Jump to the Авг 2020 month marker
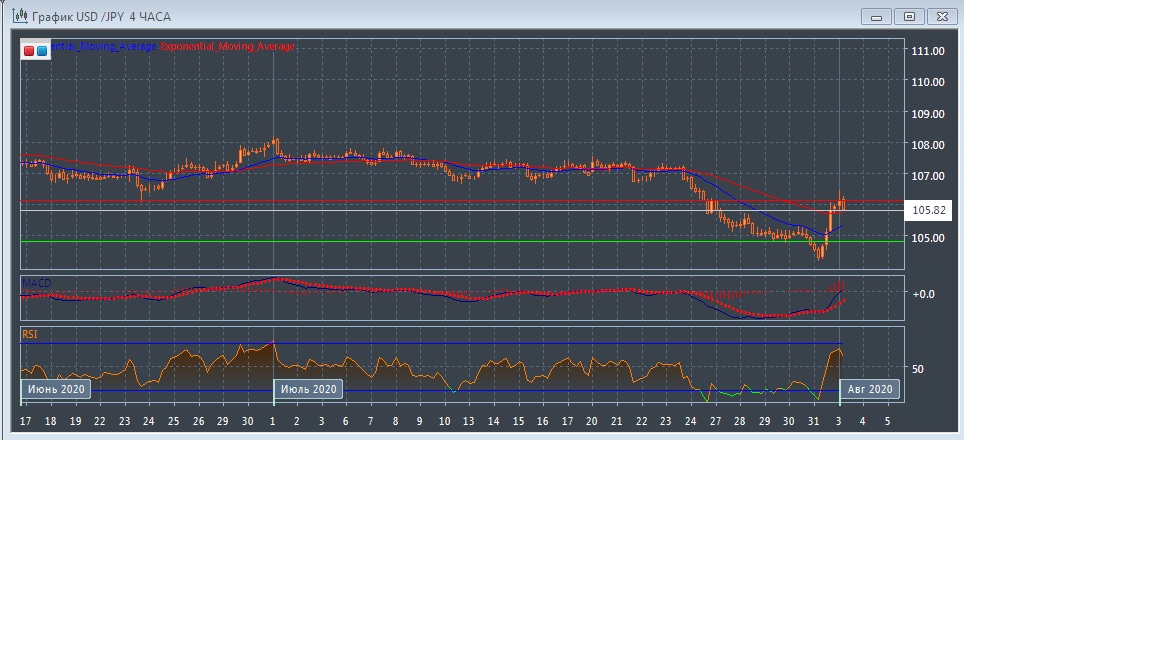 pos(869,389)
